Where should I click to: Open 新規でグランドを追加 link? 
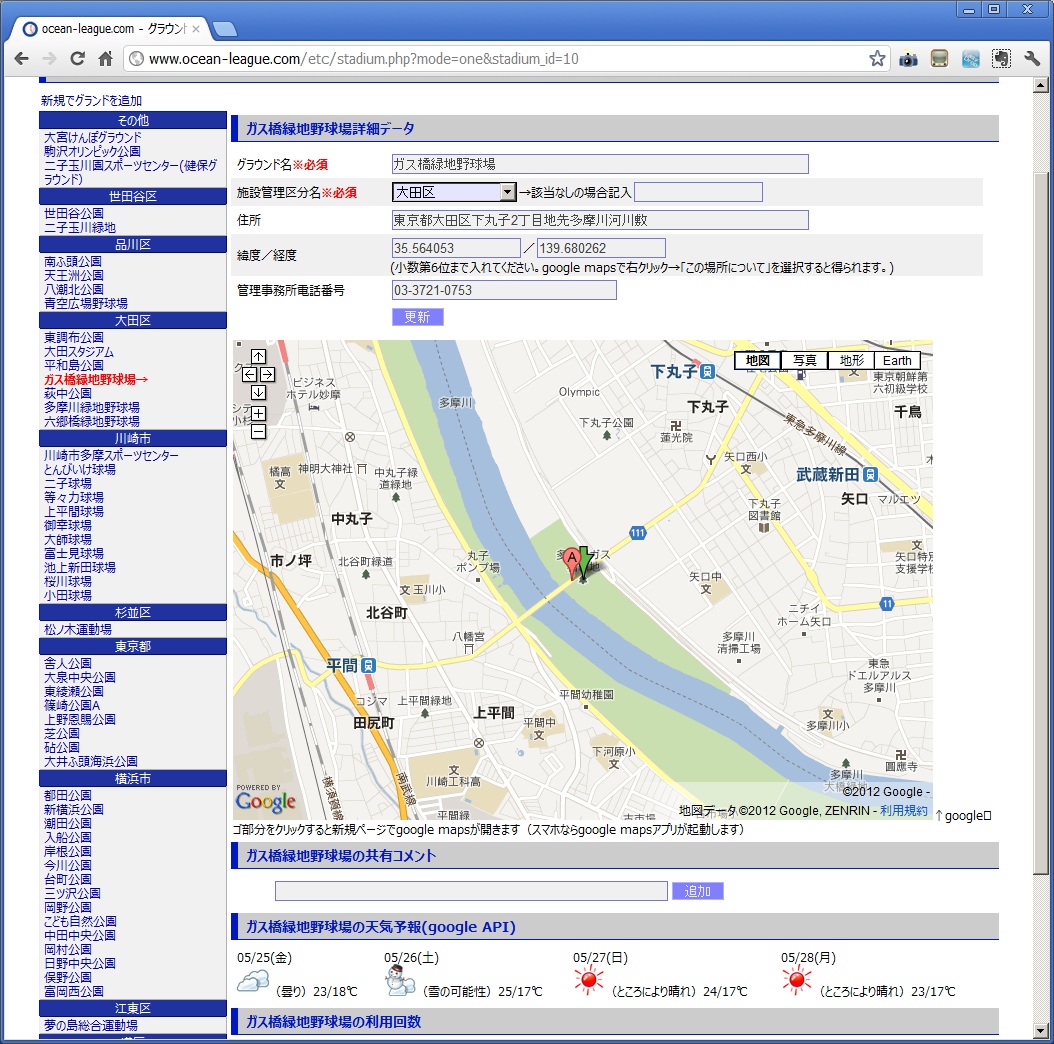tap(91, 101)
